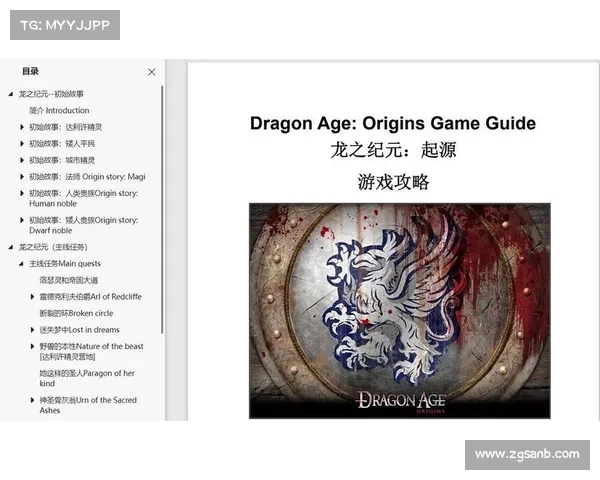Click the outline panel vertical scrollbar
The image size is (600, 480).
pyautogui.click(x=162, y=209)
